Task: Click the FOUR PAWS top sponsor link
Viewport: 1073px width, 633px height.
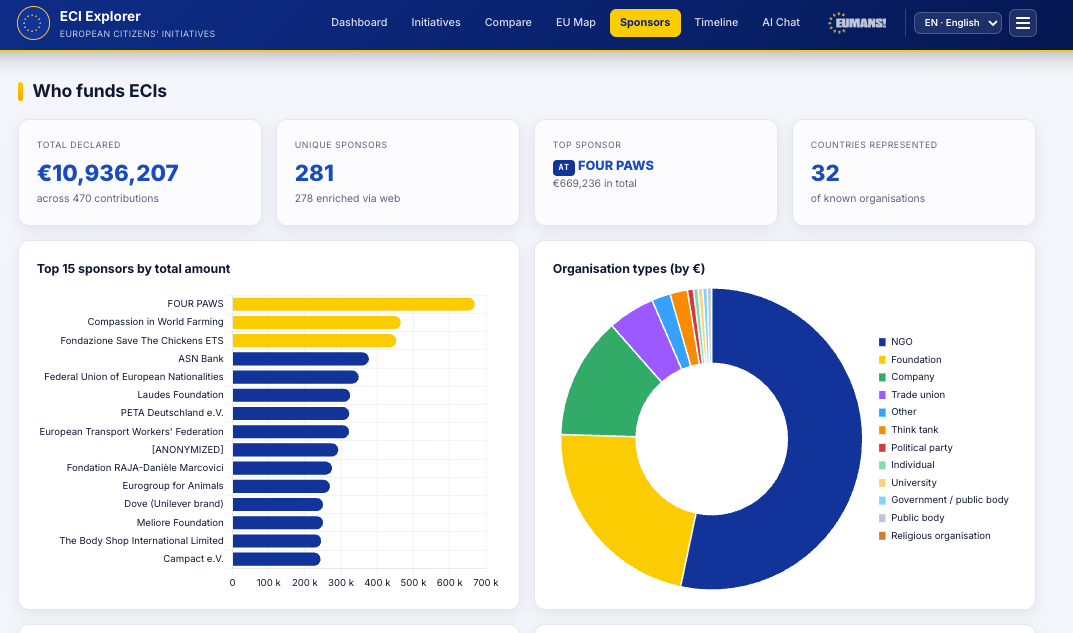Action: tap(615, 166)
